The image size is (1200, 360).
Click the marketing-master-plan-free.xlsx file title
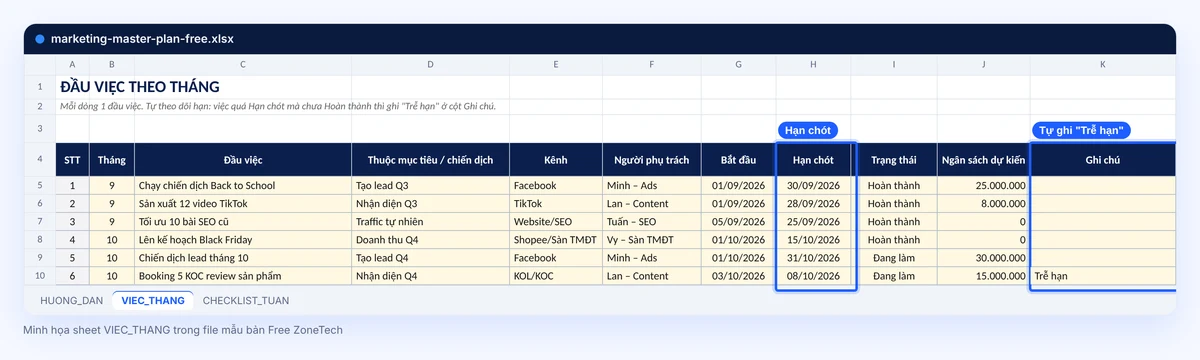click(142, 39)
